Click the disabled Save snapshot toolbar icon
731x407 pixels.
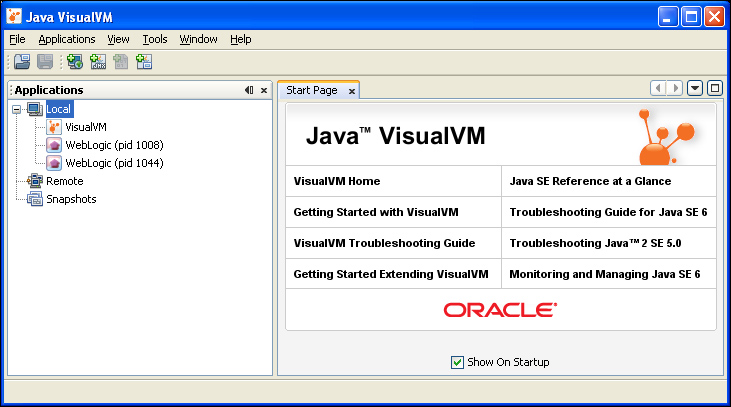click(45, 62)
